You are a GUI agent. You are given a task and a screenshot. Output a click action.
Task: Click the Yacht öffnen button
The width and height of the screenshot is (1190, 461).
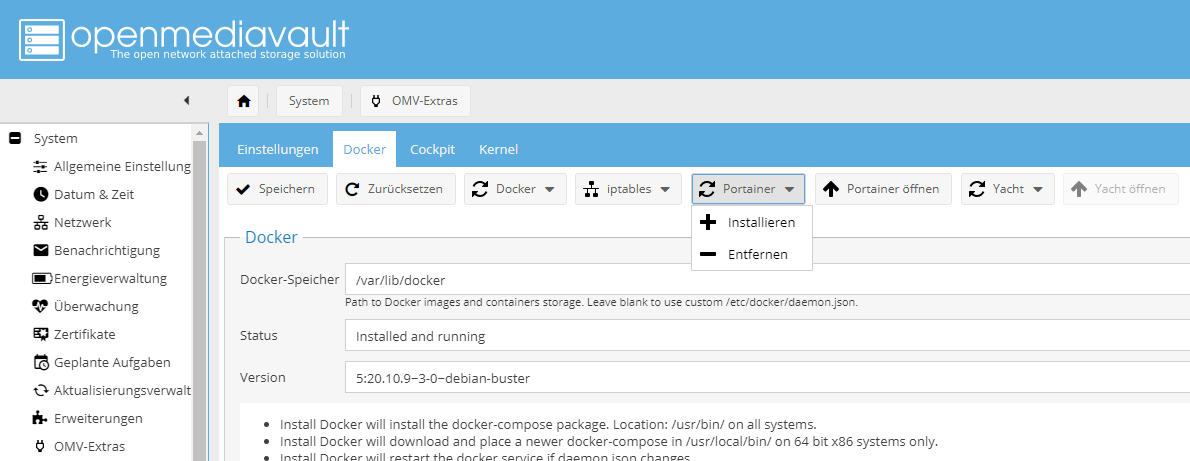tap(1120, 189)
